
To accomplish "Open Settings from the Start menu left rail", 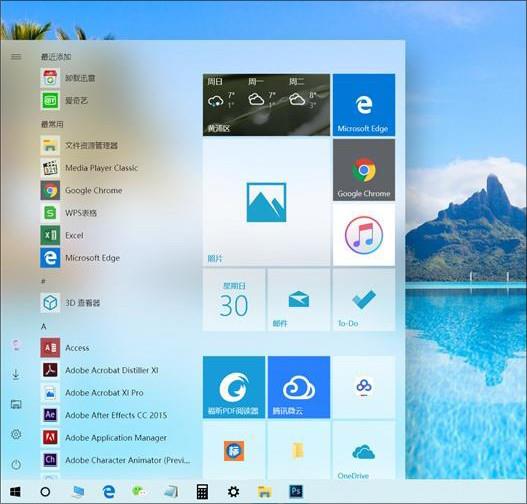I will tap(16, 434).
